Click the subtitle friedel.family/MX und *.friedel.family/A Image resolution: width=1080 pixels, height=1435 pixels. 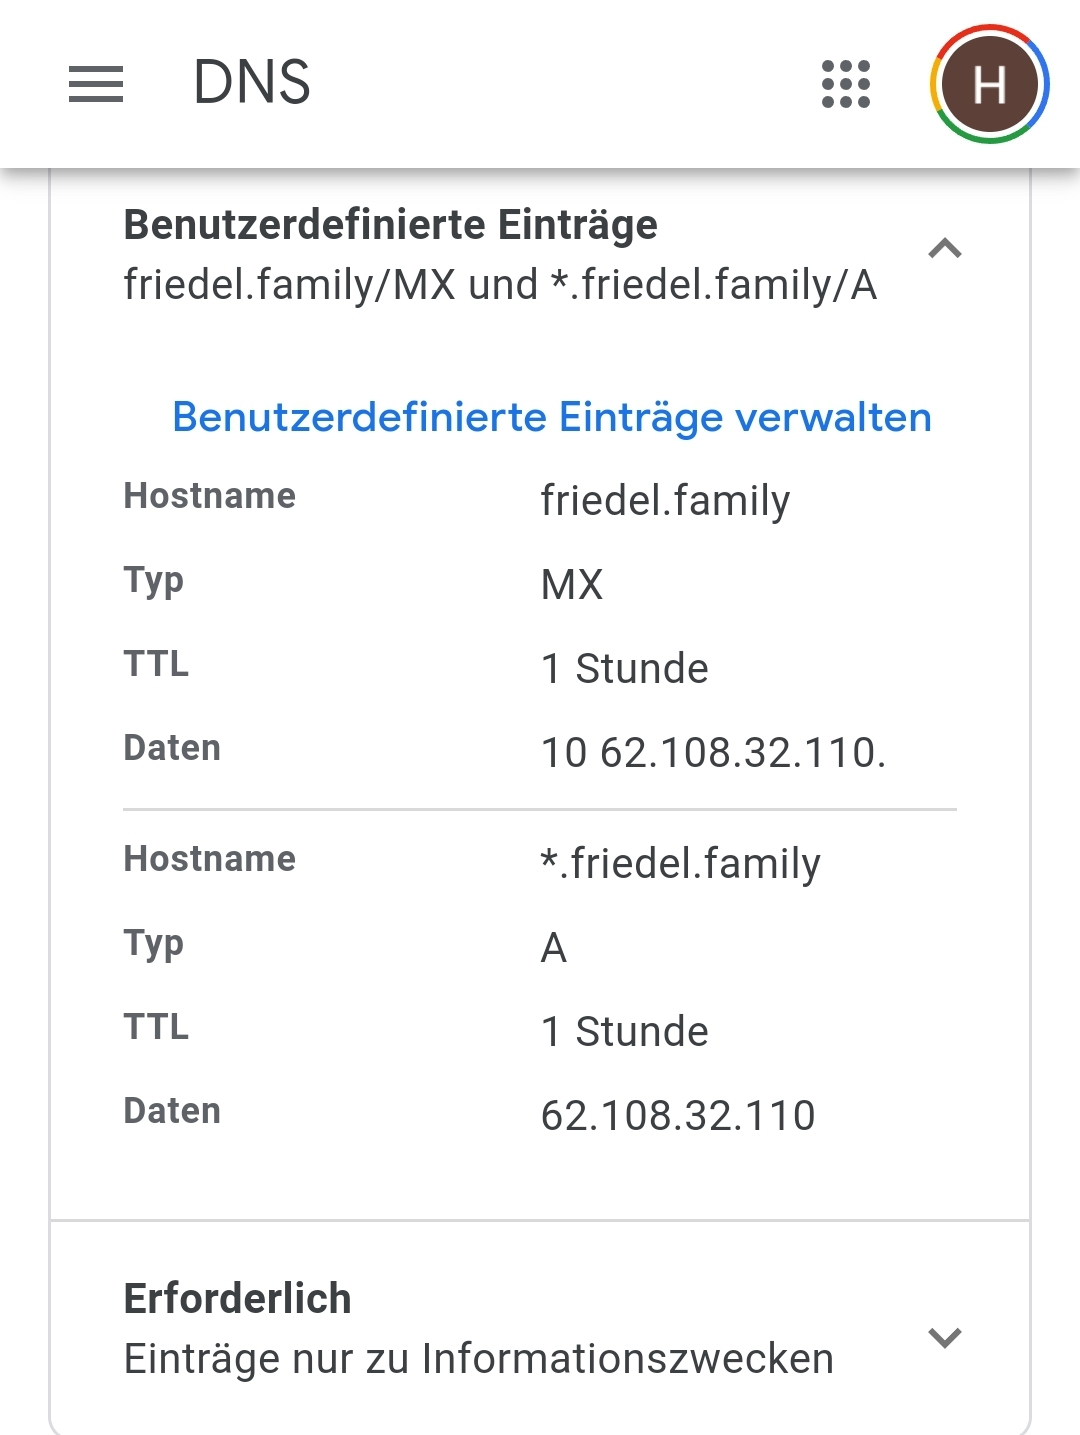click(x=500, y=285)
